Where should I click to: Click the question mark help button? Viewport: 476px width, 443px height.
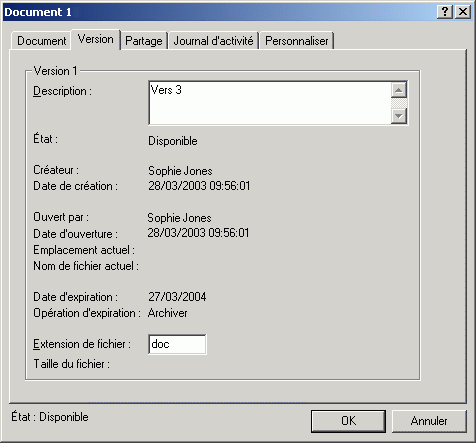click(445, 12)
